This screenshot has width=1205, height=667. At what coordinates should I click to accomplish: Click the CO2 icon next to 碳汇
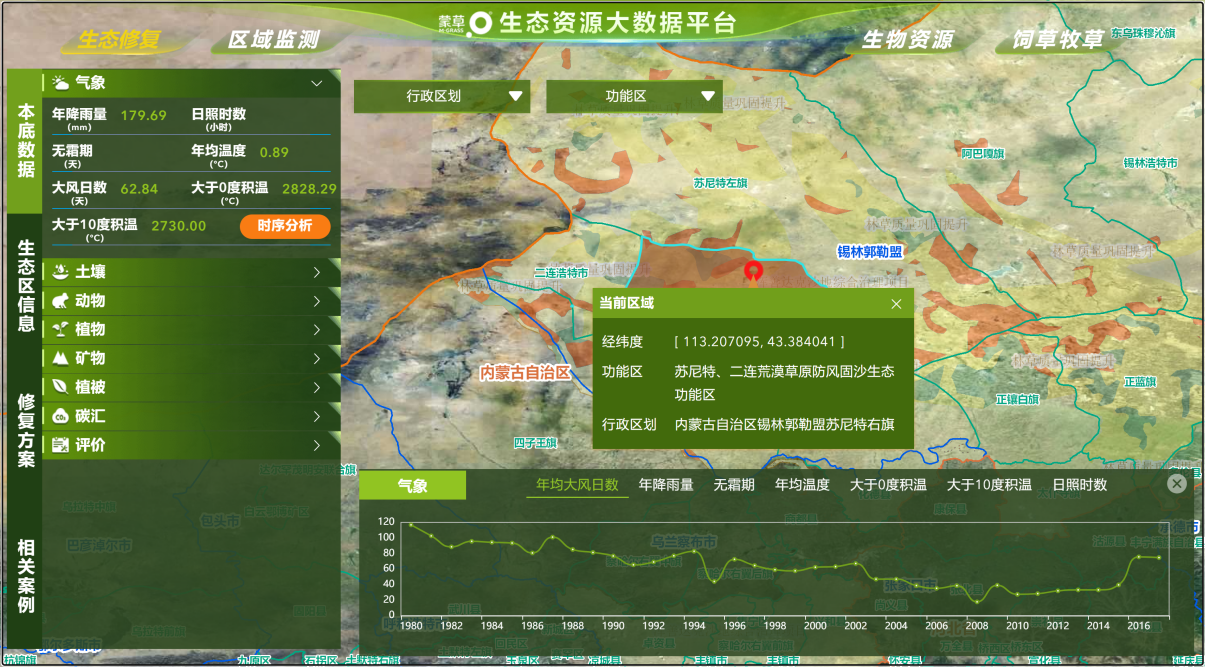(x=60, y=416)
